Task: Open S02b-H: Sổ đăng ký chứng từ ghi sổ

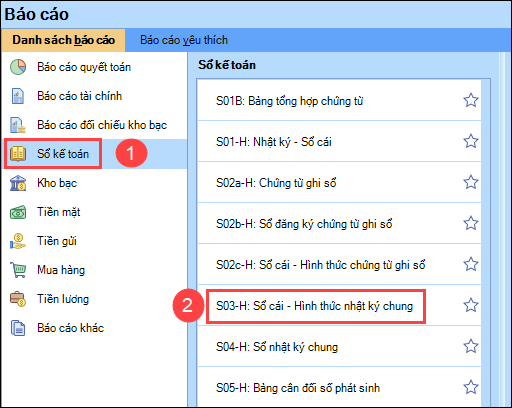Action: coord(339,223)
